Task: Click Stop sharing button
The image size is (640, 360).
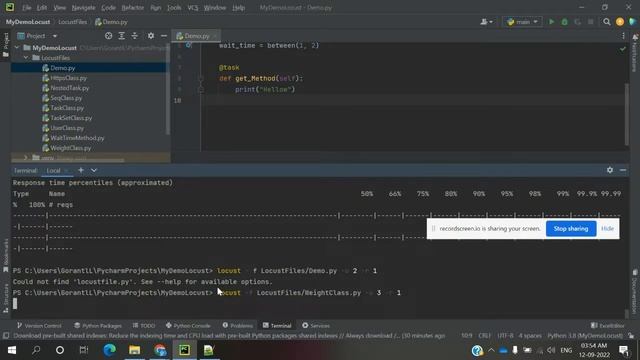Action: [571, 229]
